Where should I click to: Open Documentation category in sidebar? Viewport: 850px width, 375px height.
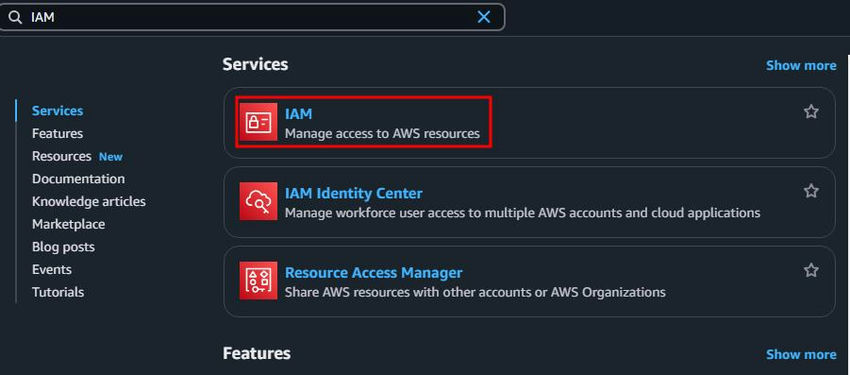pos(78,179)
